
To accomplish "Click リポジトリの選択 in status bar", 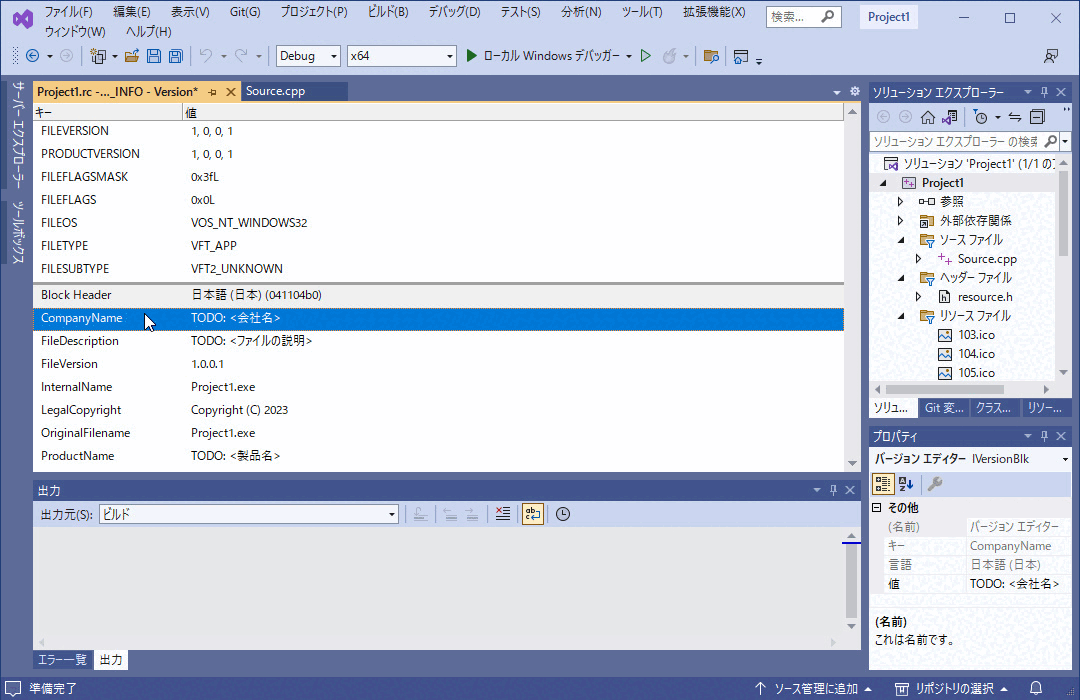I will pyautogui.click(x=952, y=688).
